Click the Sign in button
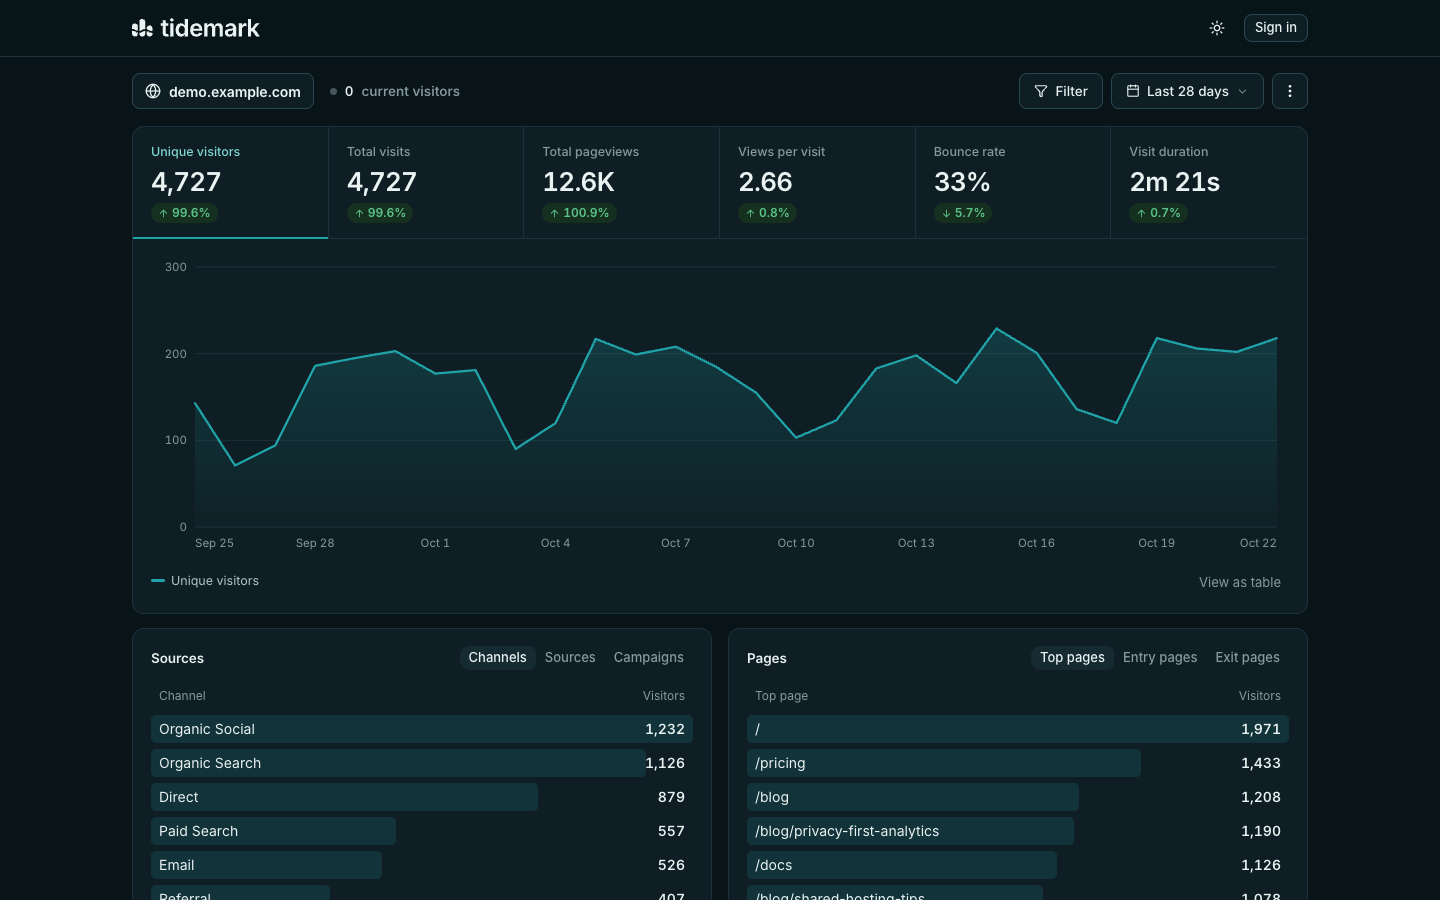Viewport: 1440px width, 900px height. point(1276,28)
